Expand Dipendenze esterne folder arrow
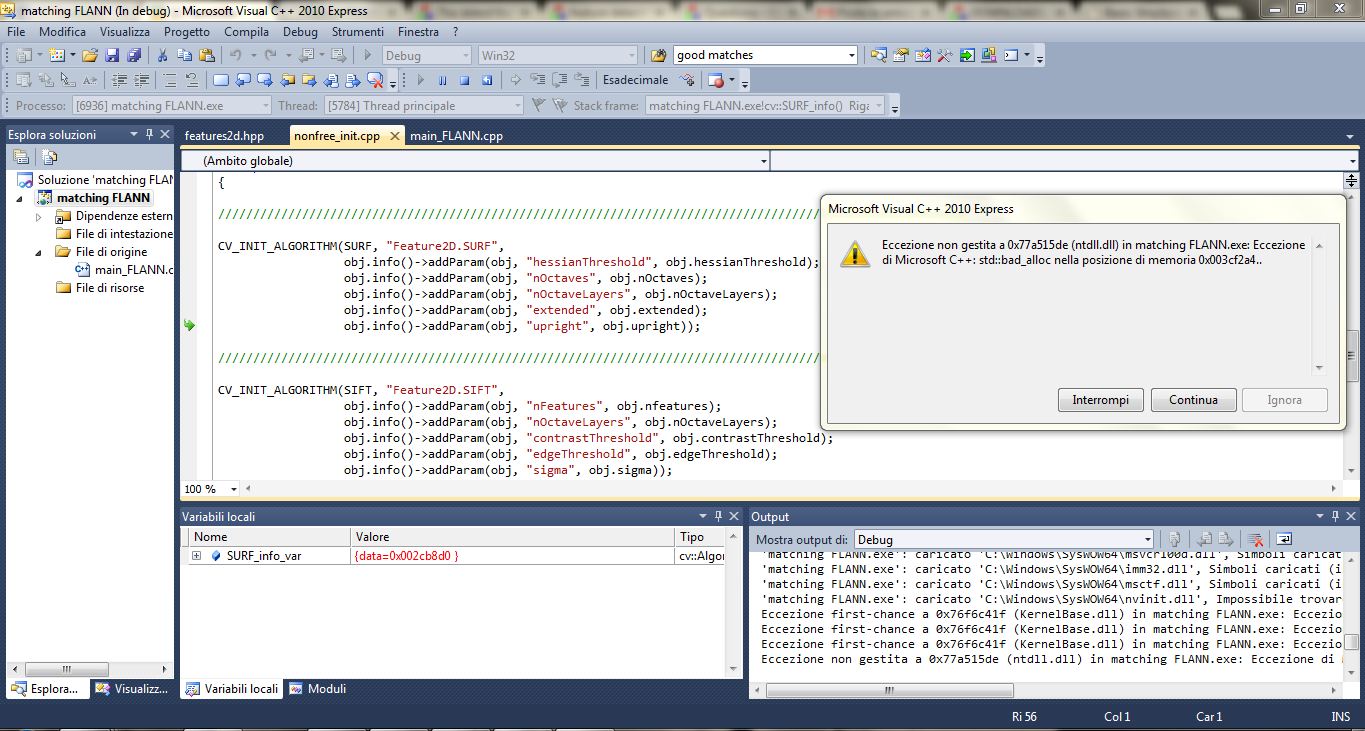The width and height of the screenshot is (1365, 731). tap(39, 216)
